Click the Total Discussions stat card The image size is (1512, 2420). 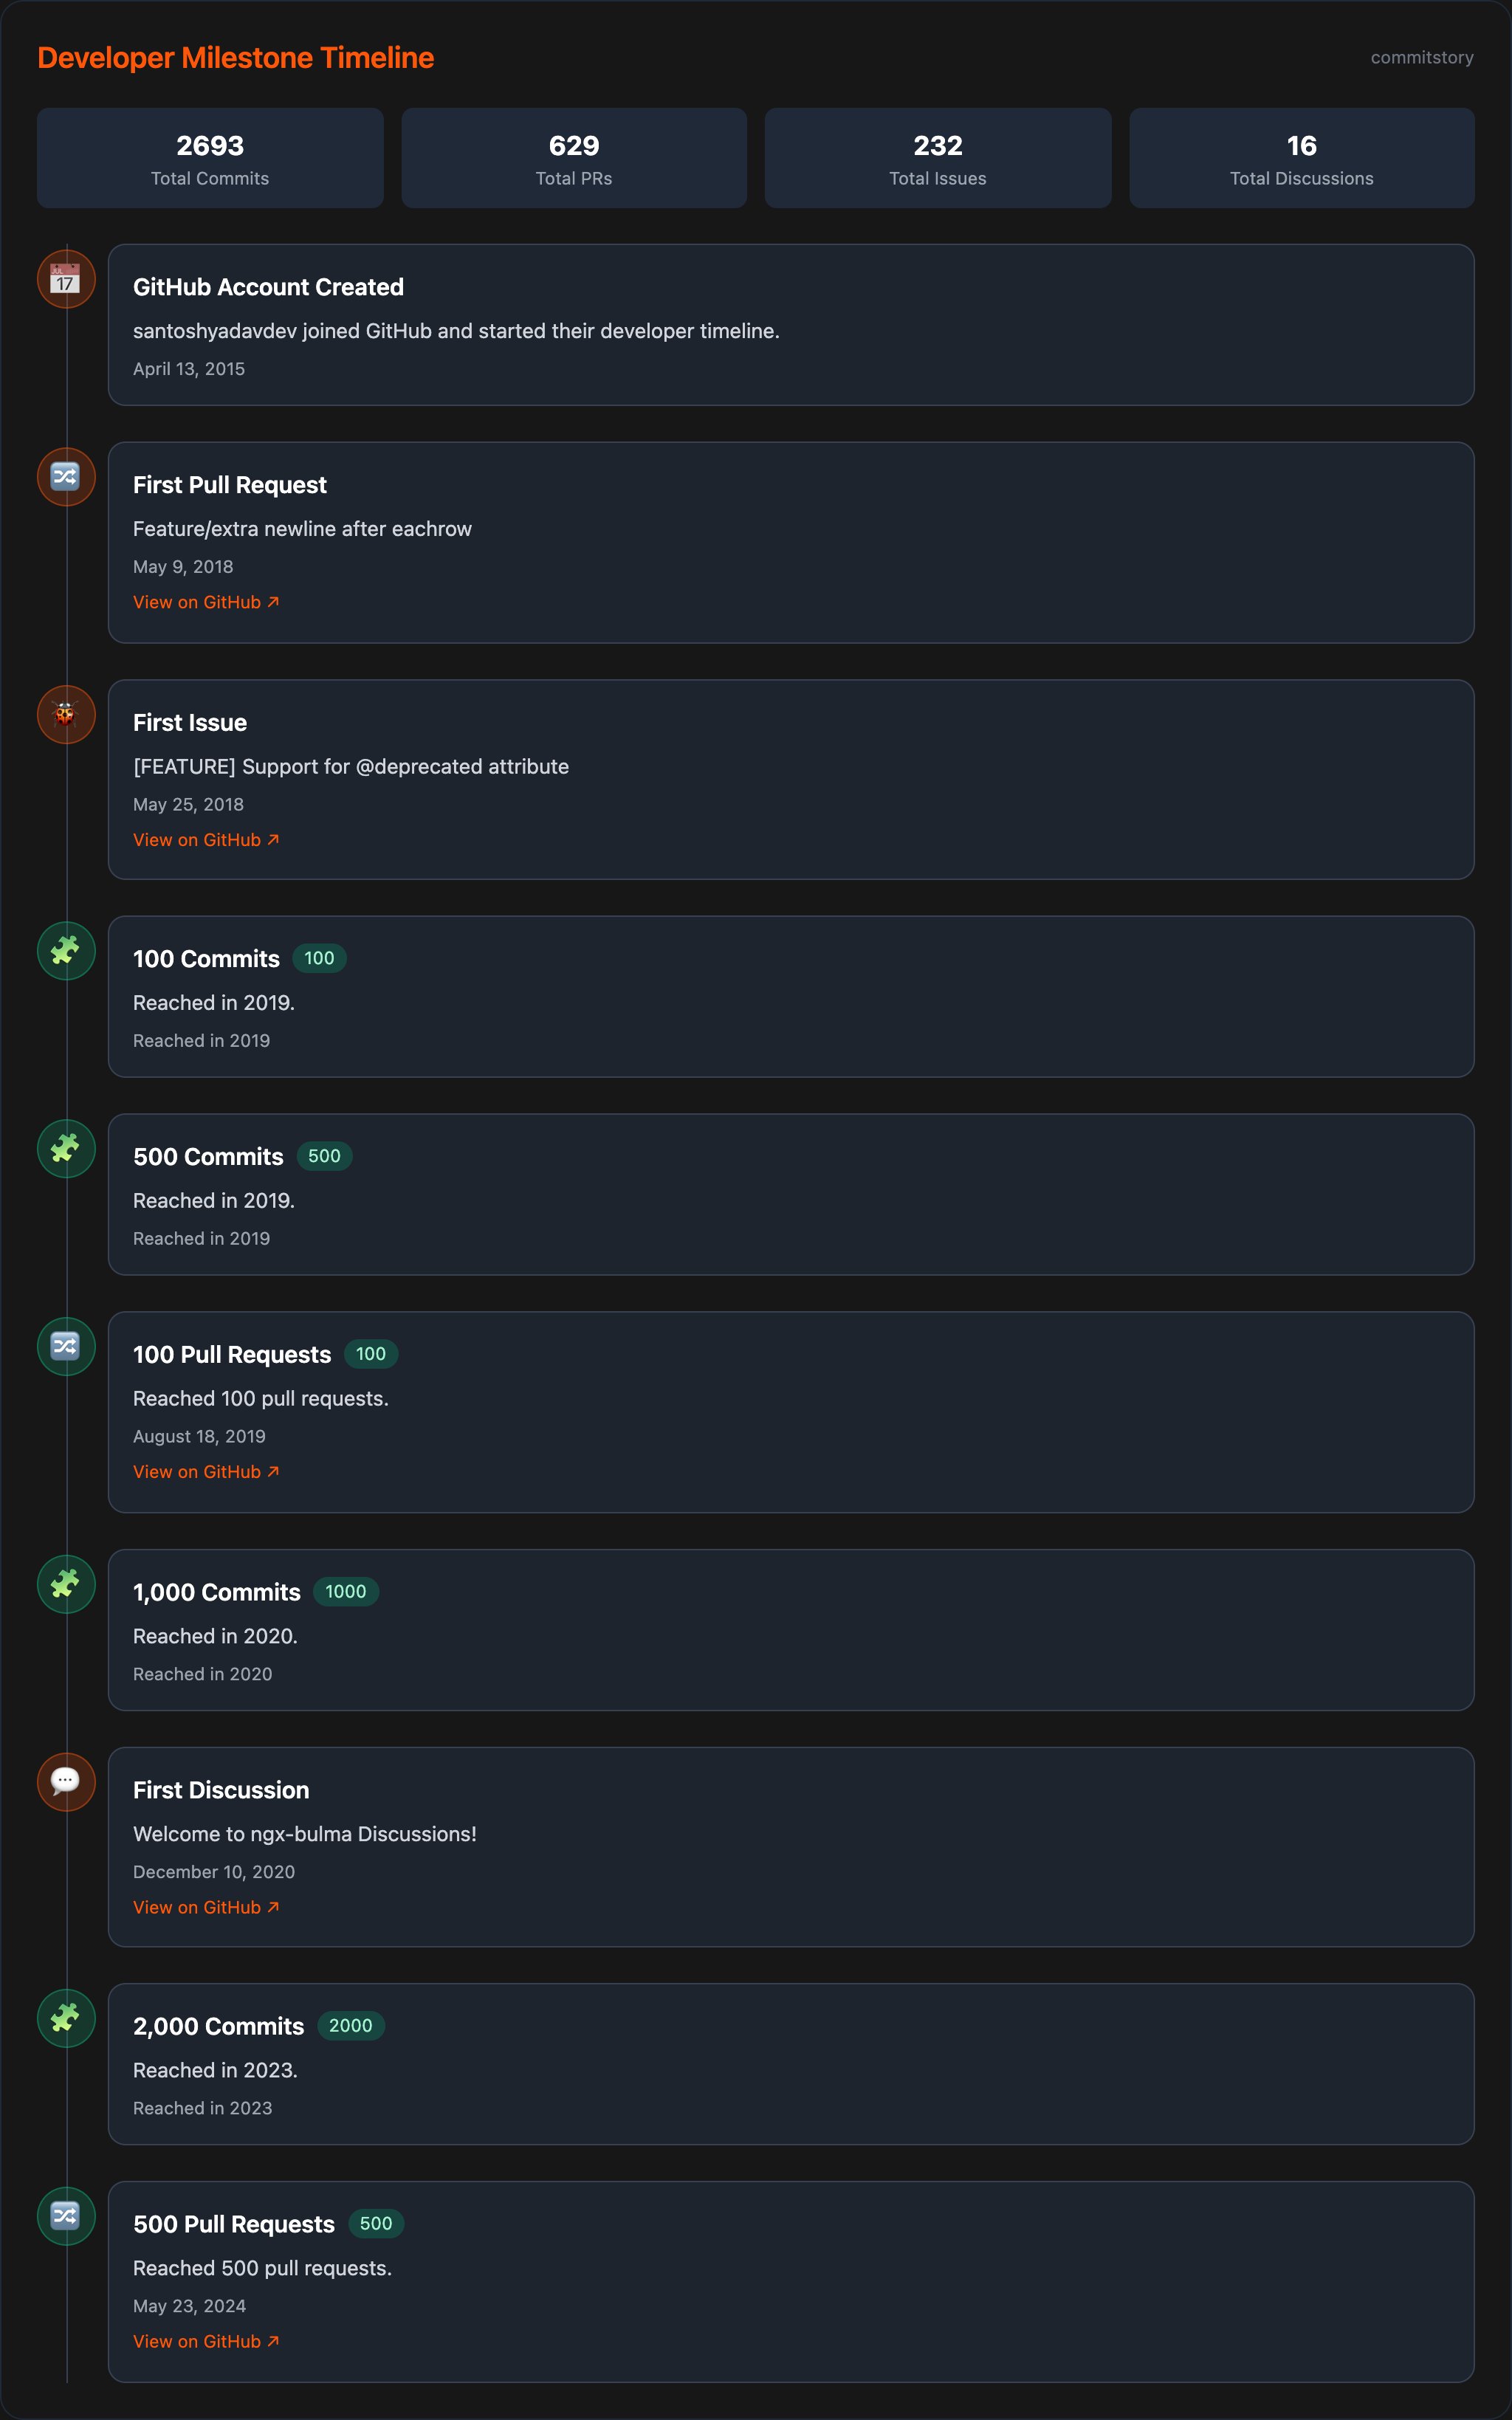pyautogui.click(x=1301, y=158)
